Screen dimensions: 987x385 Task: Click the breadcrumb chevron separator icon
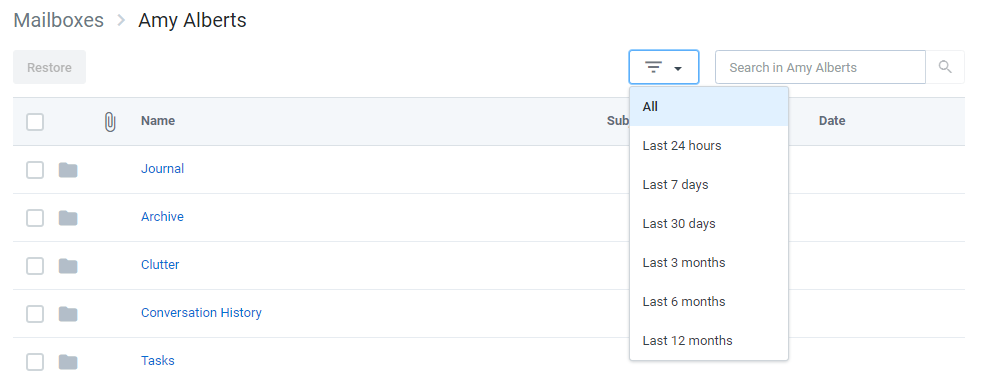pyautogui.click(x=121, y=21)
